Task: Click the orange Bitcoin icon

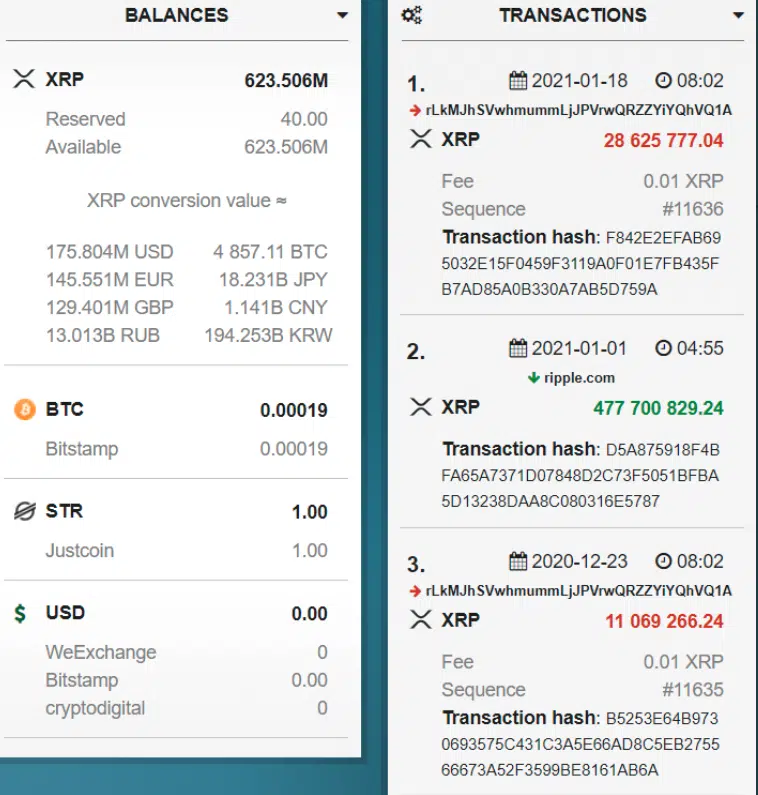Action: click(x=24, y=410)
